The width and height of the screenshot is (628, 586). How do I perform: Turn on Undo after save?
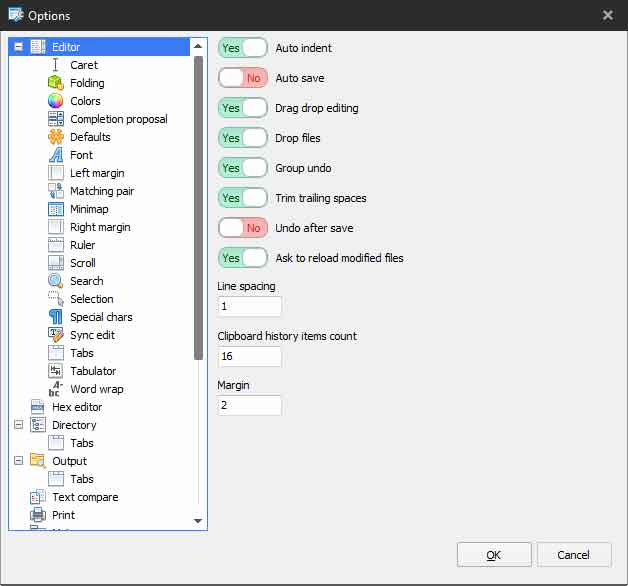coord(243,228)
